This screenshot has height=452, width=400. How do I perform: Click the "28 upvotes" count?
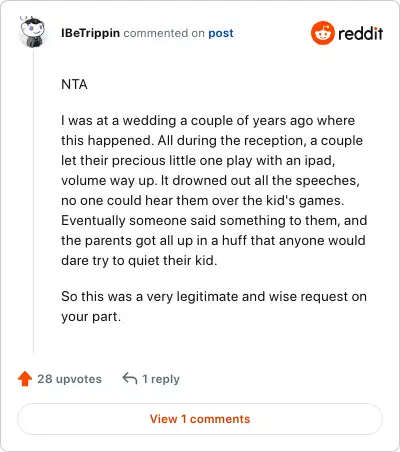(x=69, y=379)
